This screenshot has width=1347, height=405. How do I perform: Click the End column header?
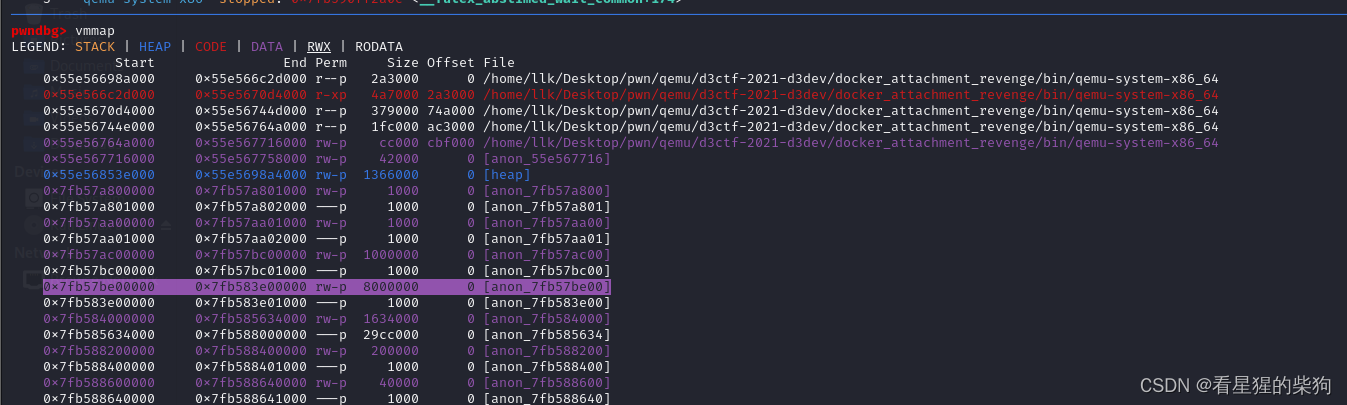pos(295,63)
